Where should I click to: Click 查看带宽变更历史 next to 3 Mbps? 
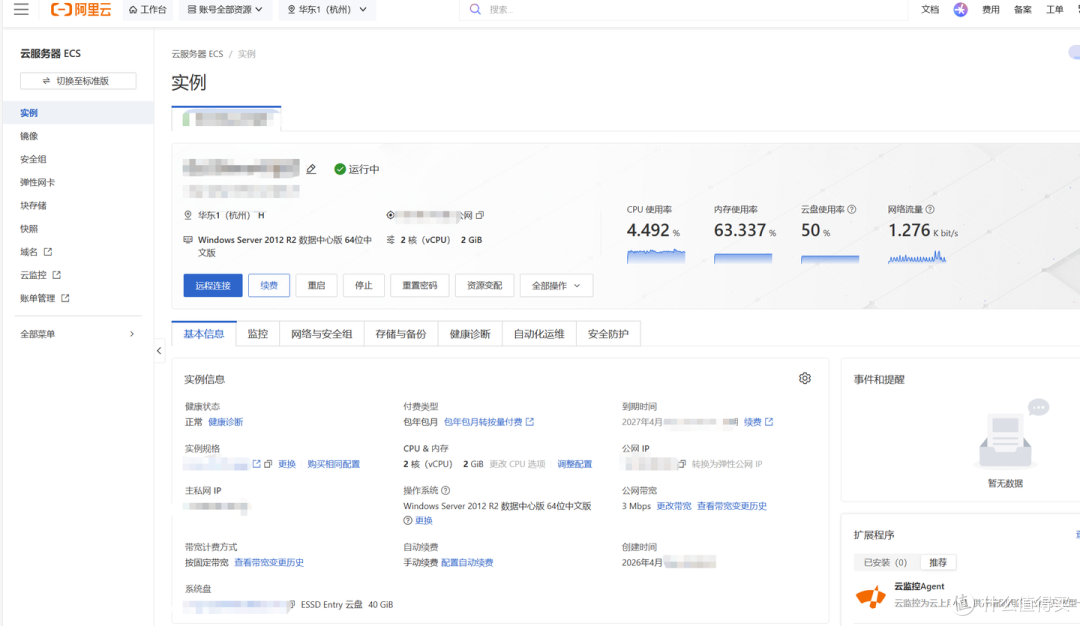731,506
